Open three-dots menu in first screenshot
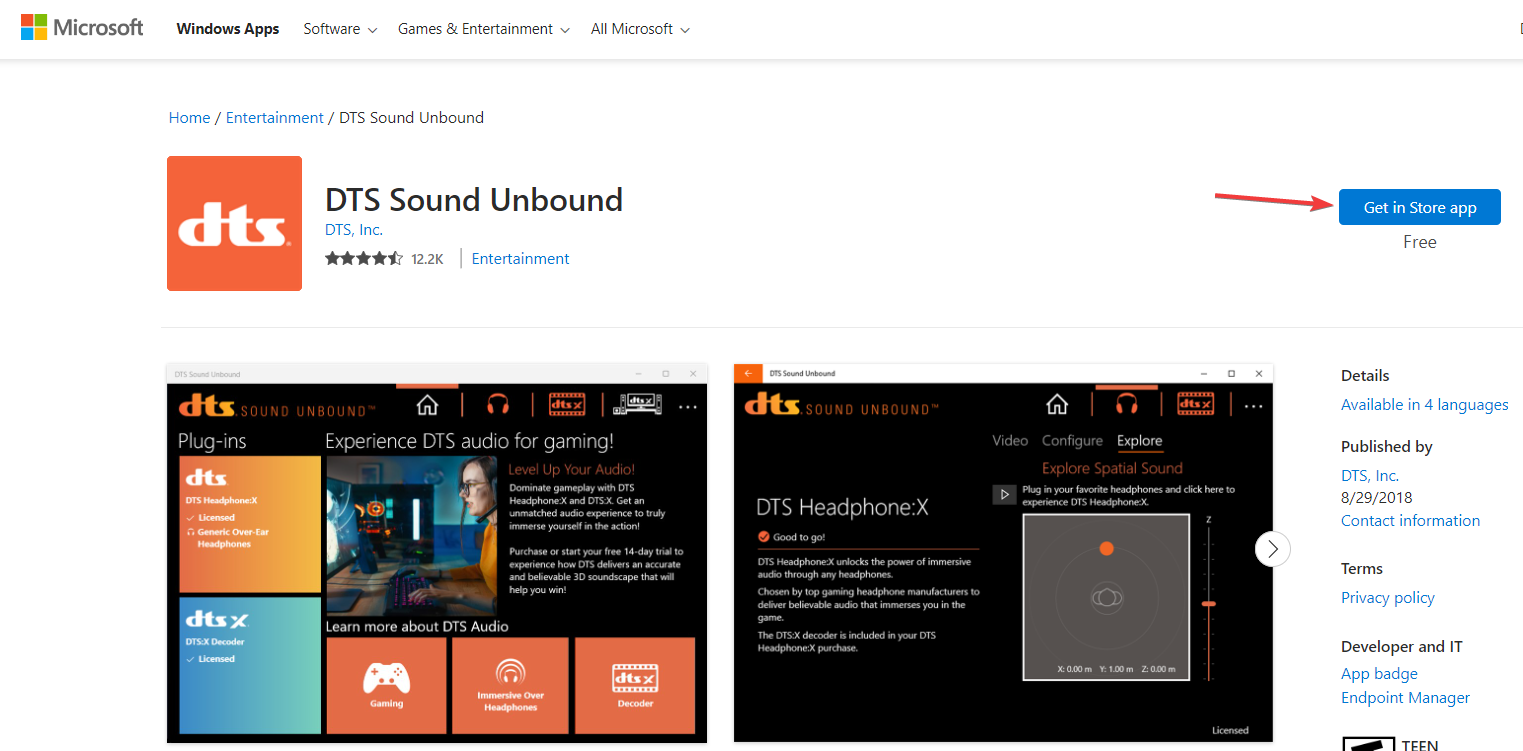This screenshot has width=1523, height=751. 688,407
